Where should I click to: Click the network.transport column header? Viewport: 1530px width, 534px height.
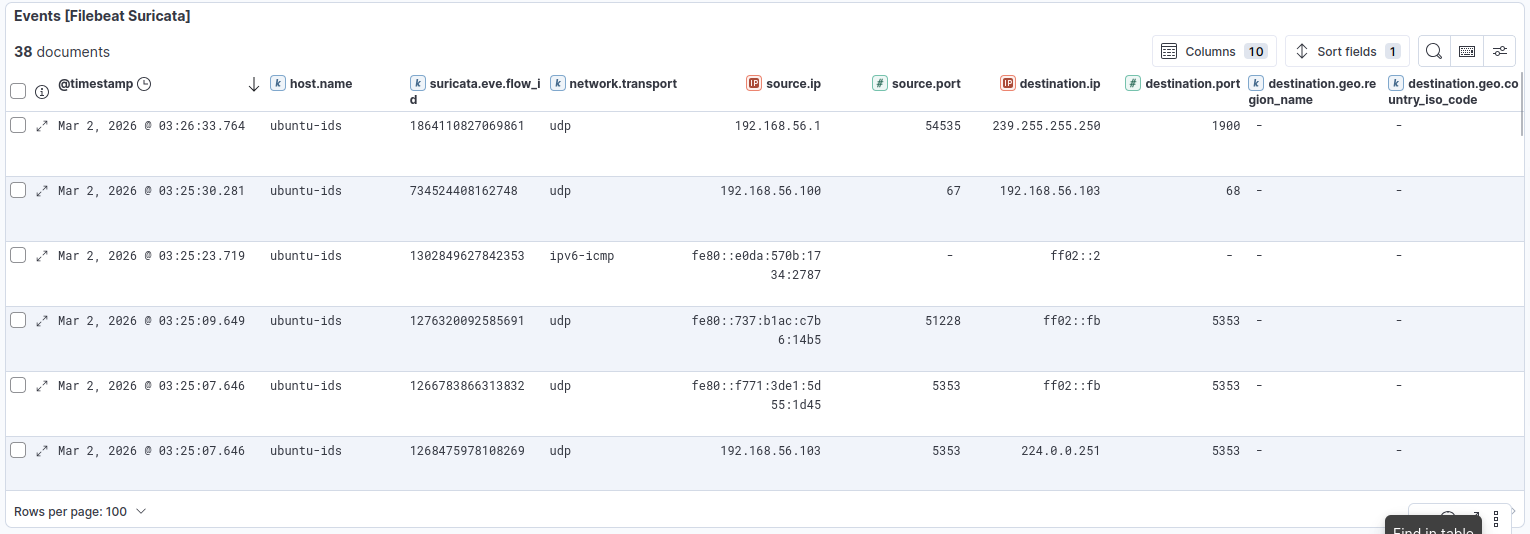622,84
